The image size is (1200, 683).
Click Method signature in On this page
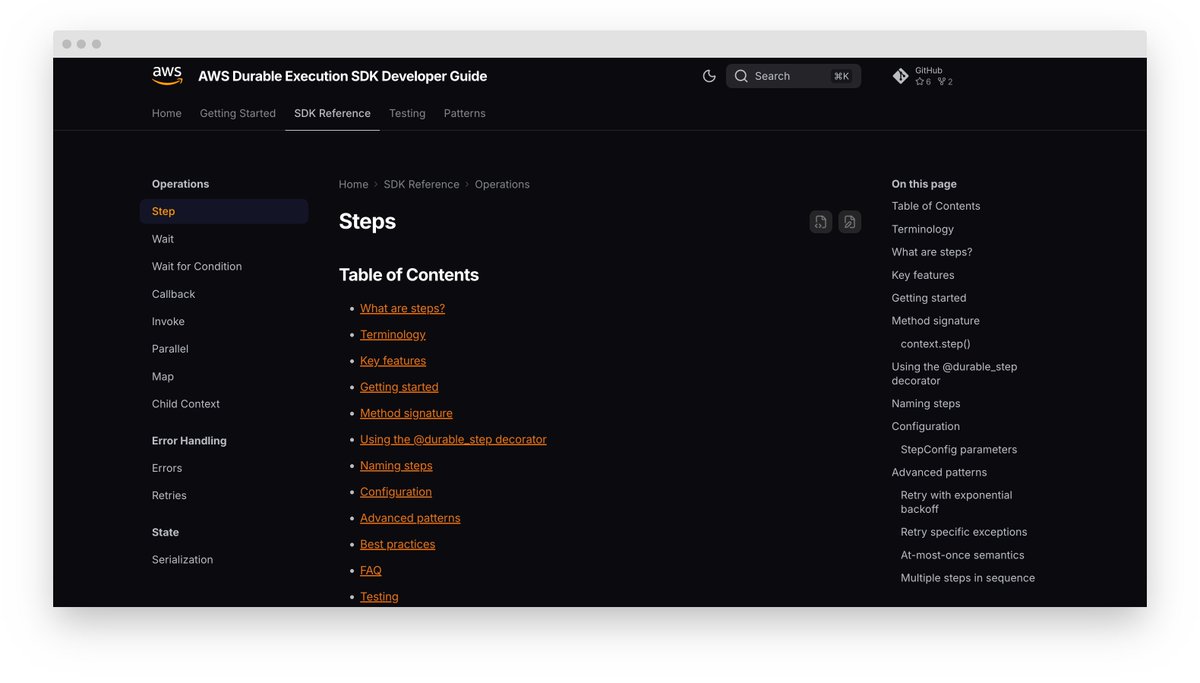(x=936, y=321)
